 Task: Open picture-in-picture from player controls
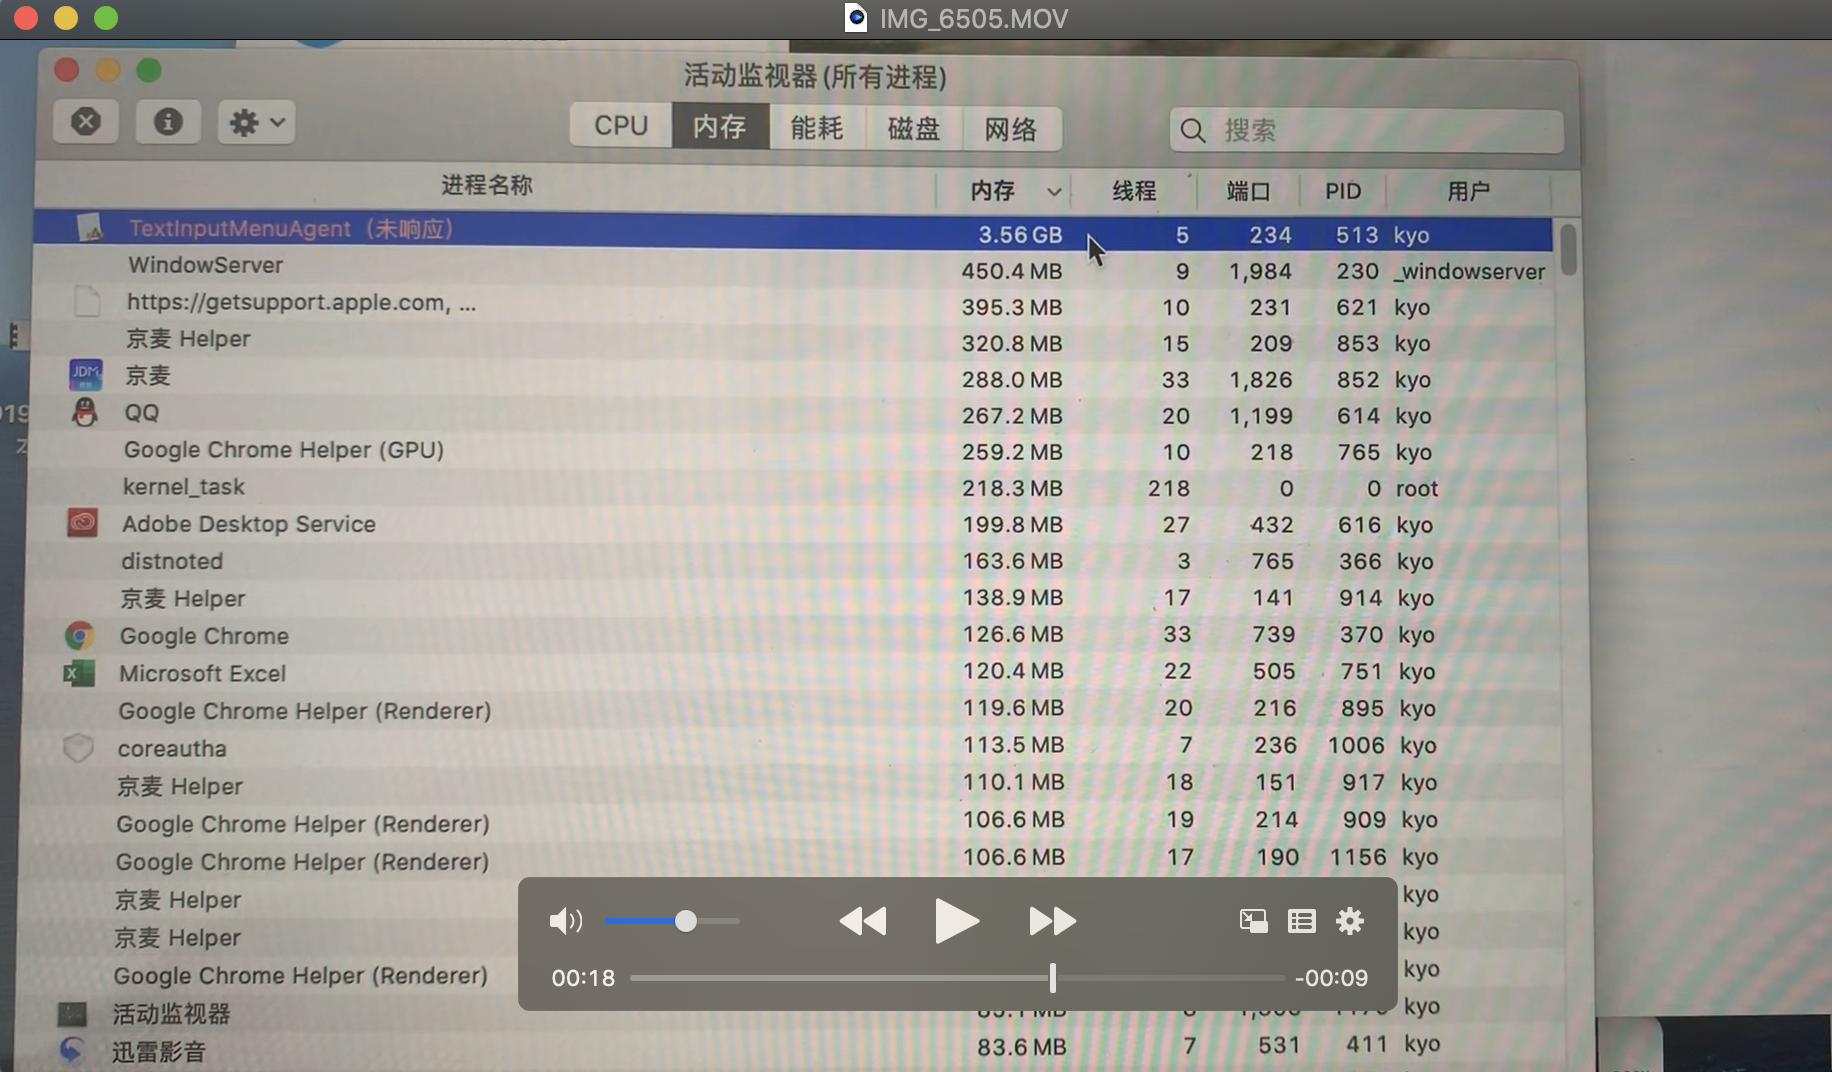coord(1253,921)
